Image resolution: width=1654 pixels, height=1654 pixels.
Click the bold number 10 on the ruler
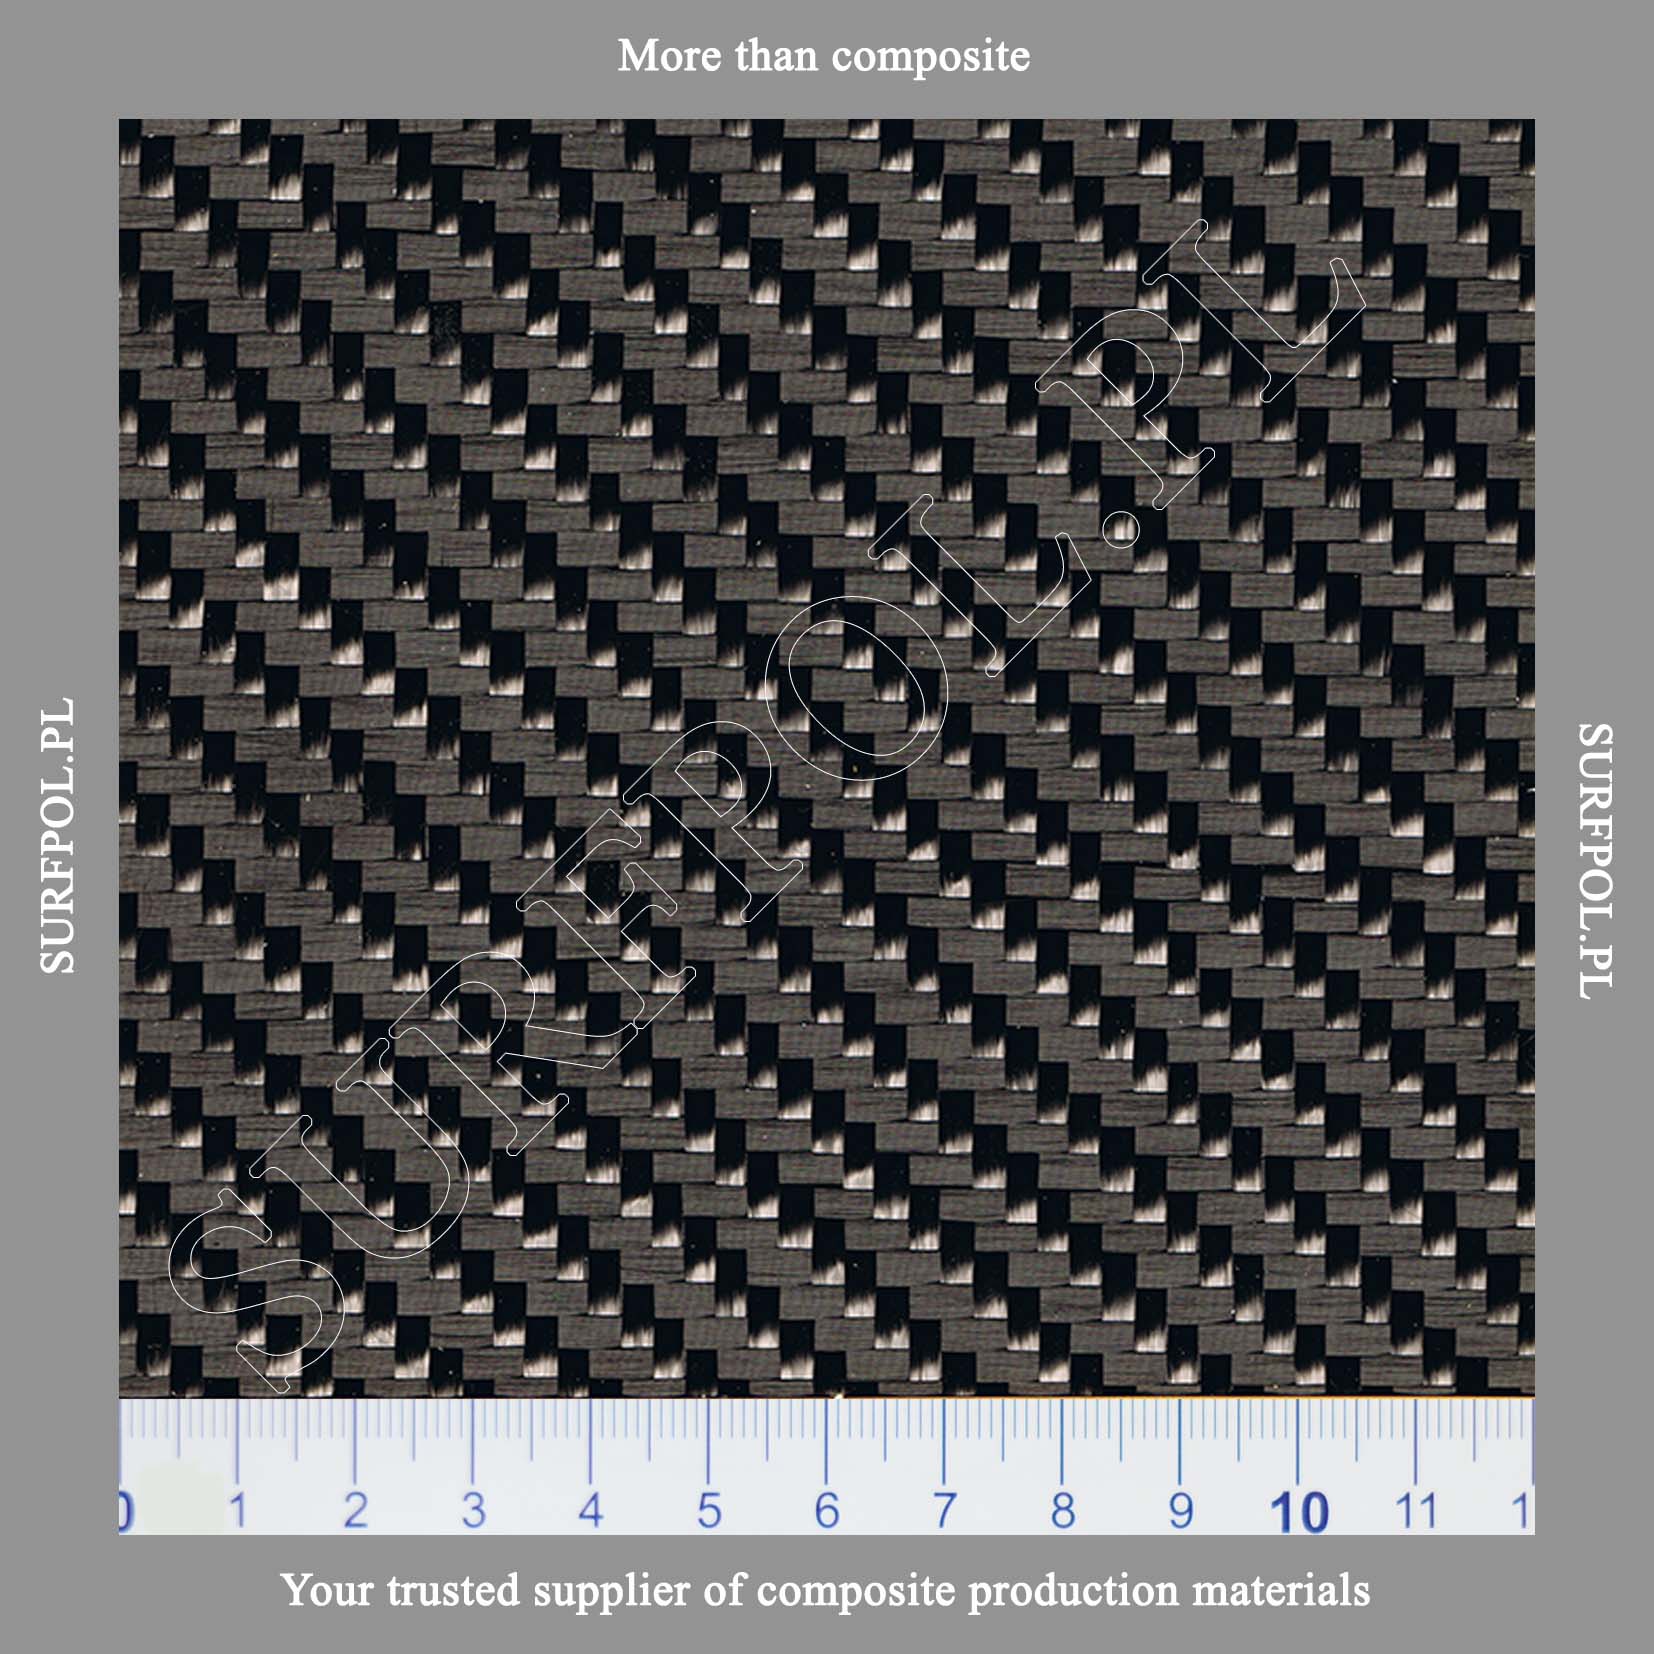(x=1298, y=1512)
